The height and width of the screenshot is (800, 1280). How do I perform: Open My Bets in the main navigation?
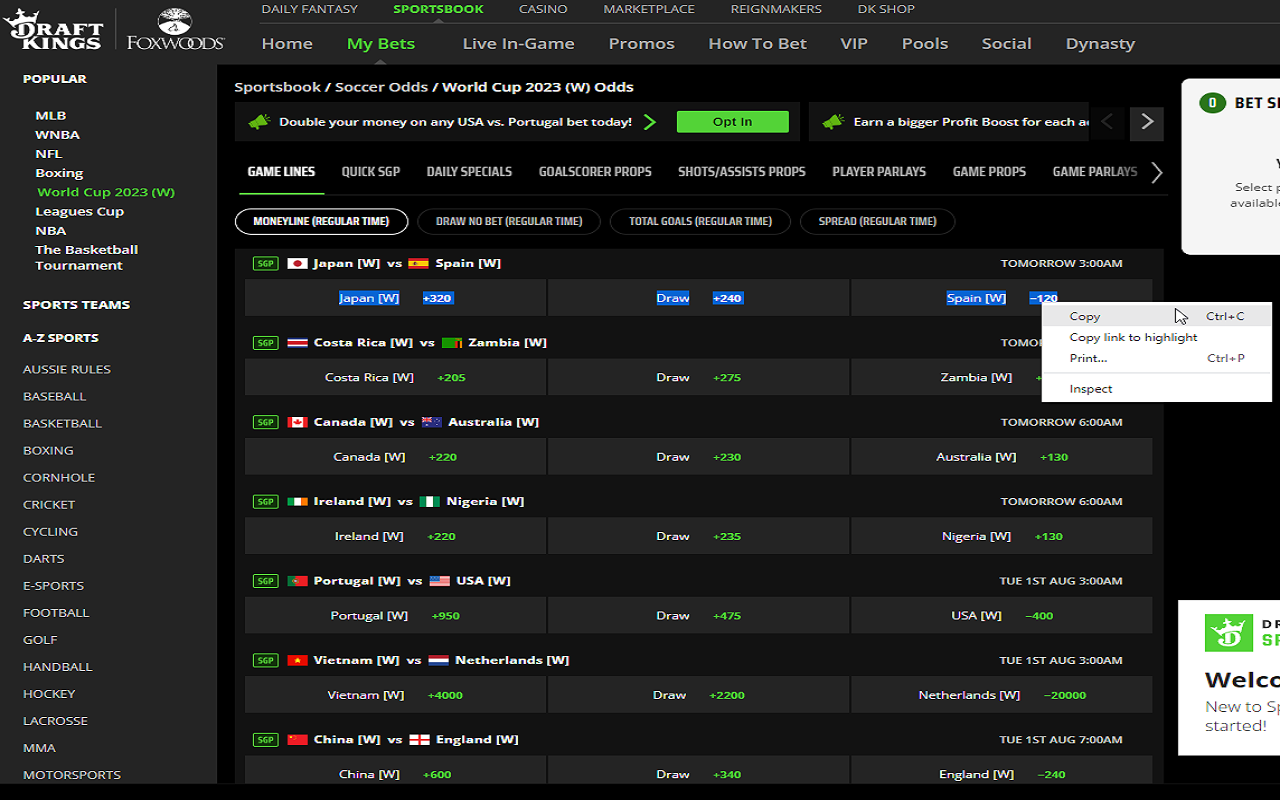(x=381, y=44)
